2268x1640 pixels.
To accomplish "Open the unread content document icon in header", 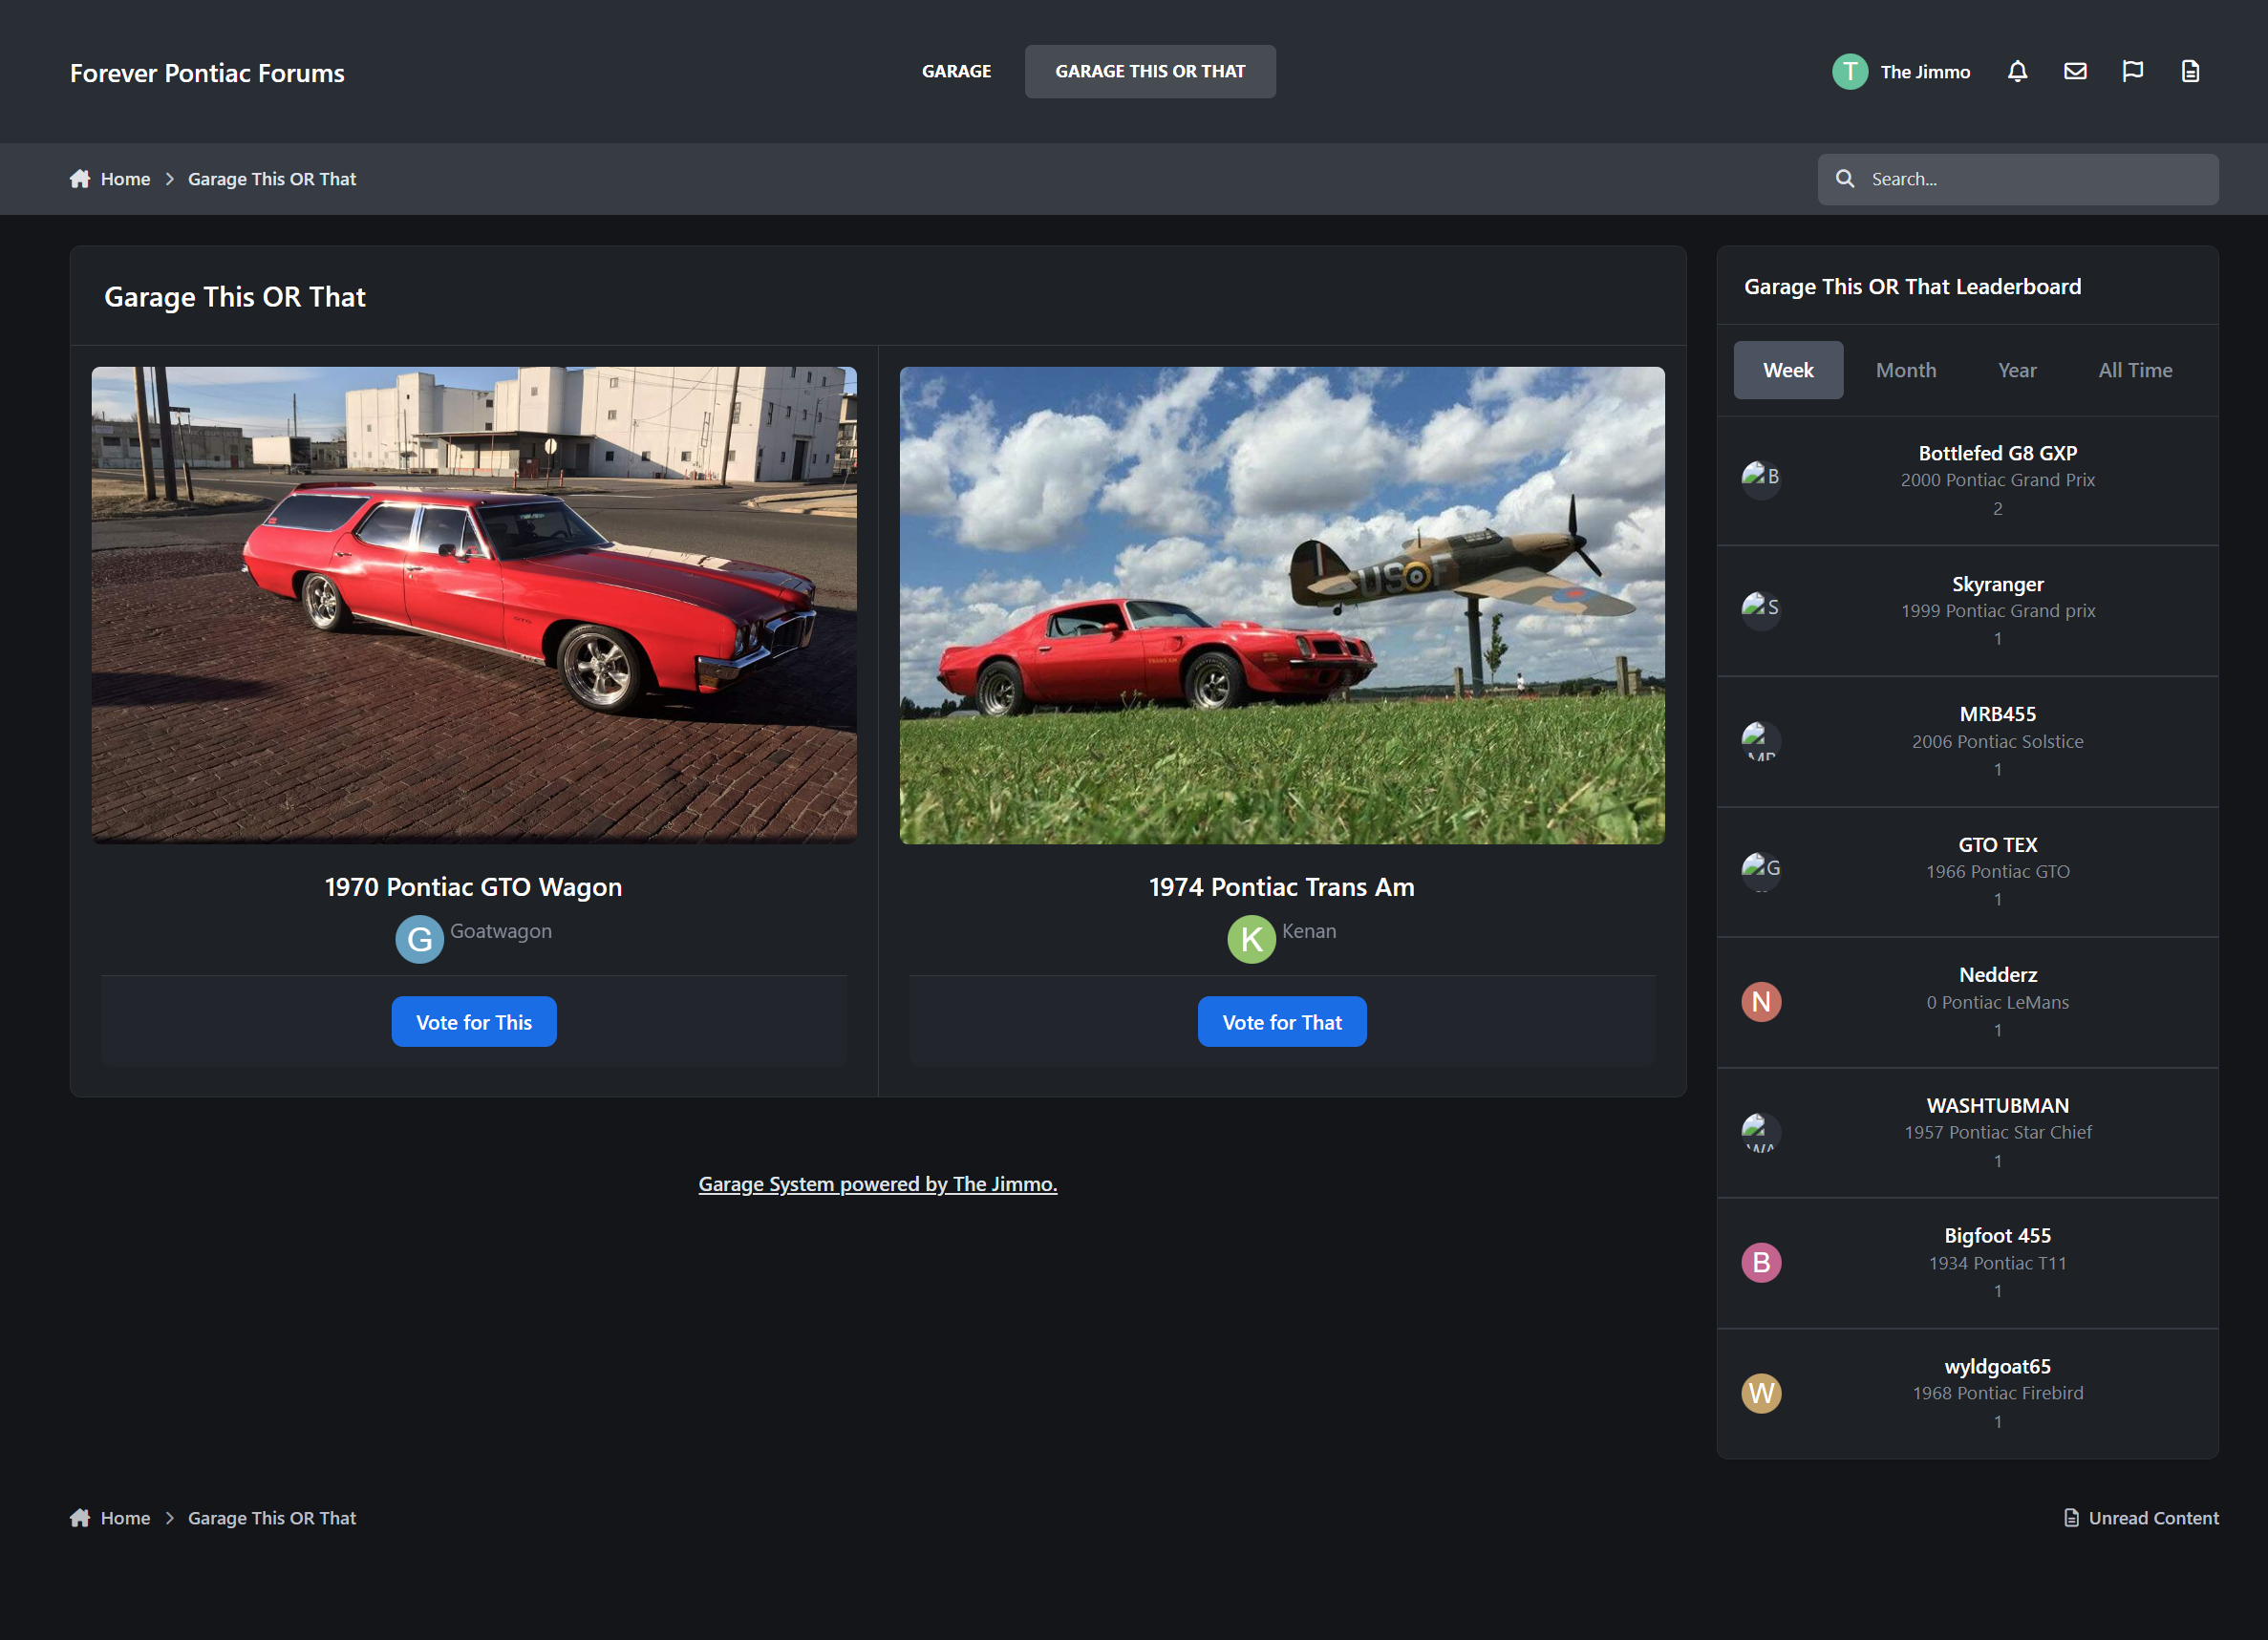I will 2190,71.
